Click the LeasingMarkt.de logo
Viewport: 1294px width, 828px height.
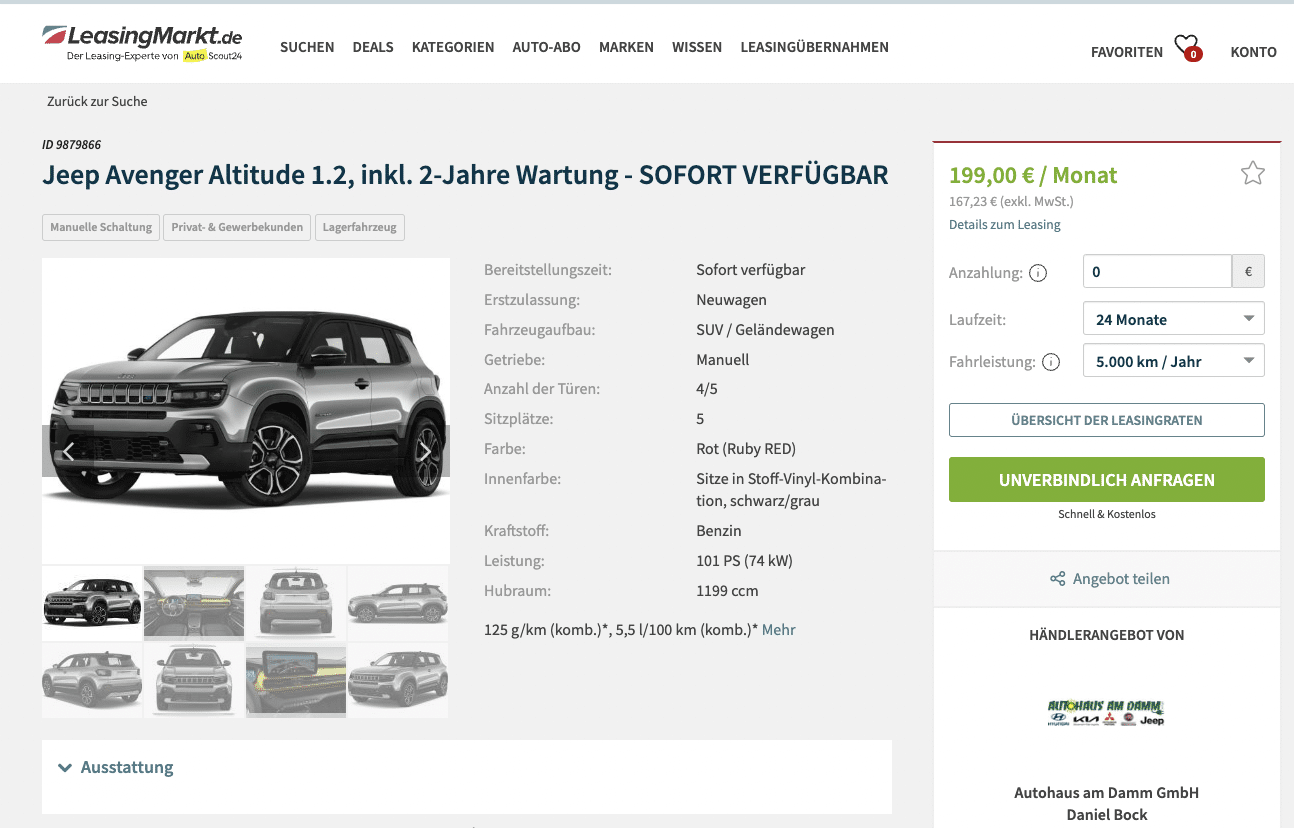click(142, 43)
